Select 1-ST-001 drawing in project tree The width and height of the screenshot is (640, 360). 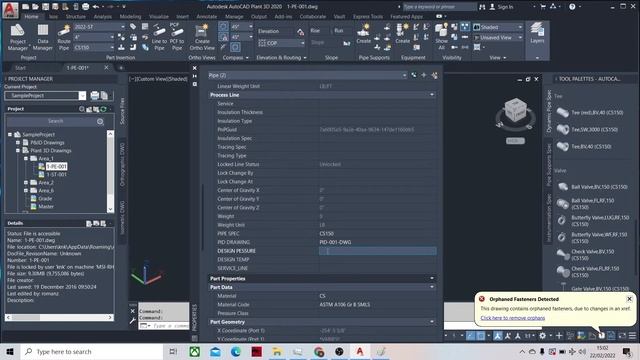[56, 174]
